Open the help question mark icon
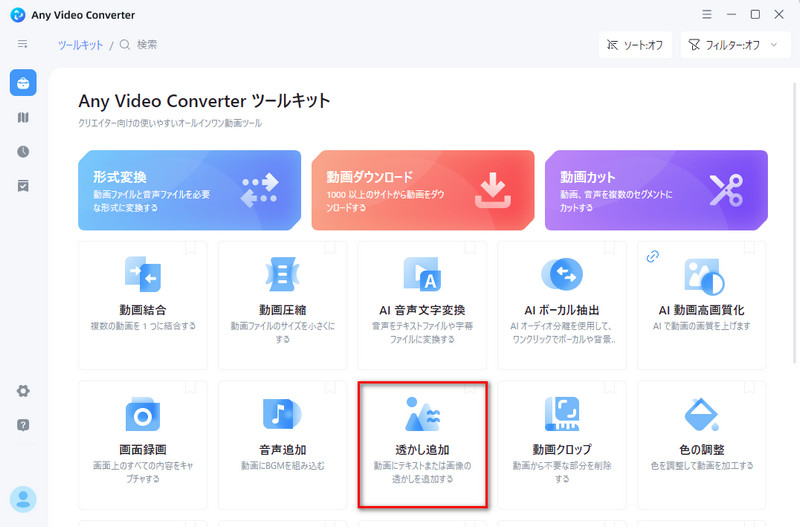 pos(23,425)
